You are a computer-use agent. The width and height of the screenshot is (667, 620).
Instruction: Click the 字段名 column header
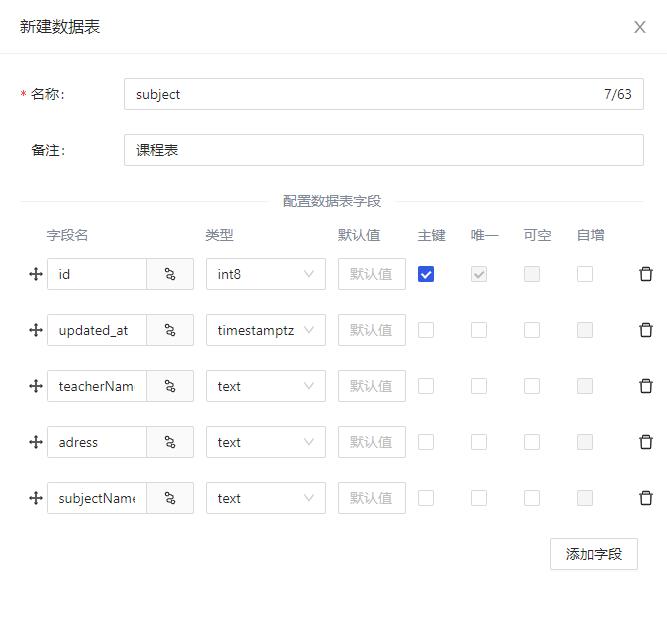(x=67, y=235)
